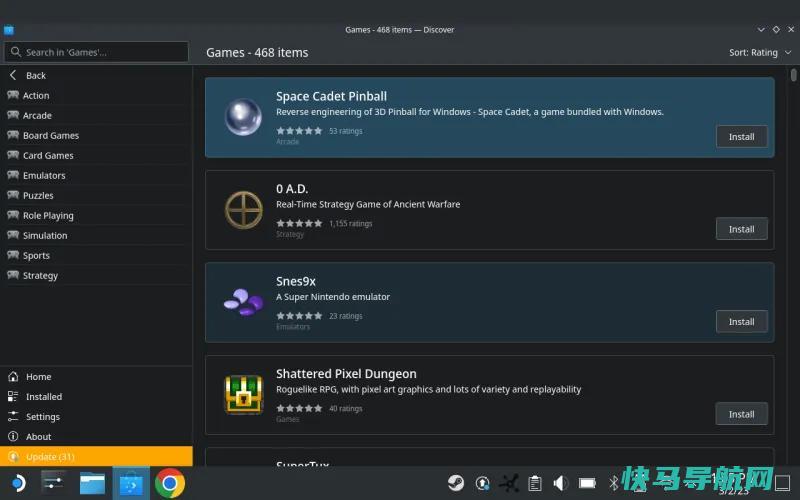The image size is (800, 500).
Task: Open System Settings from the taskbar
Action: [54, 483]
